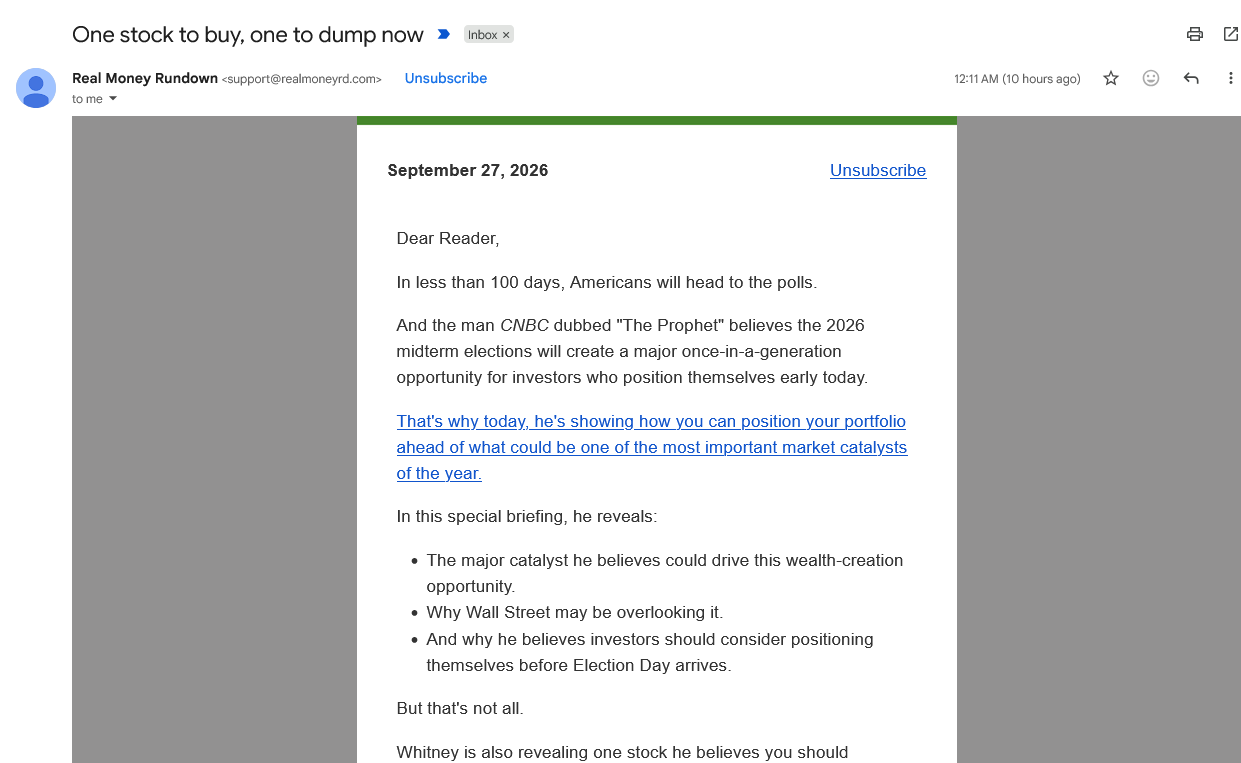Click the Inbox label chip
This screenshot has width=1241, height=763.
(x=482, y=35)
